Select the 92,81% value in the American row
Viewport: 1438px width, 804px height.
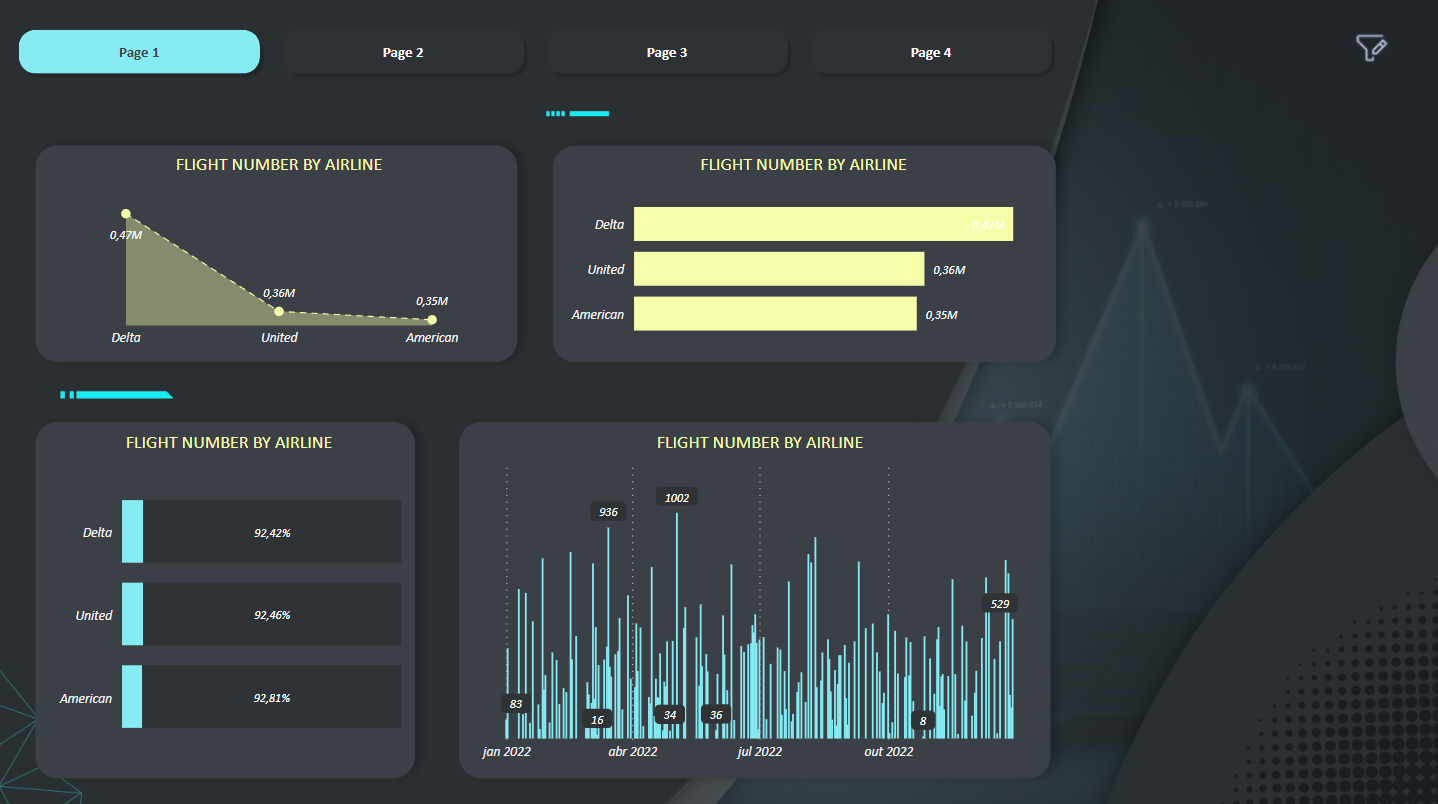click(272, 698)
